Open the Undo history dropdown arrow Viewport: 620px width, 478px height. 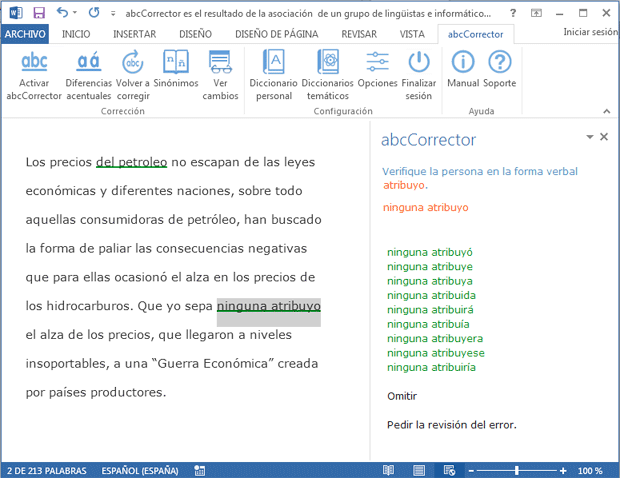(74, 13)
